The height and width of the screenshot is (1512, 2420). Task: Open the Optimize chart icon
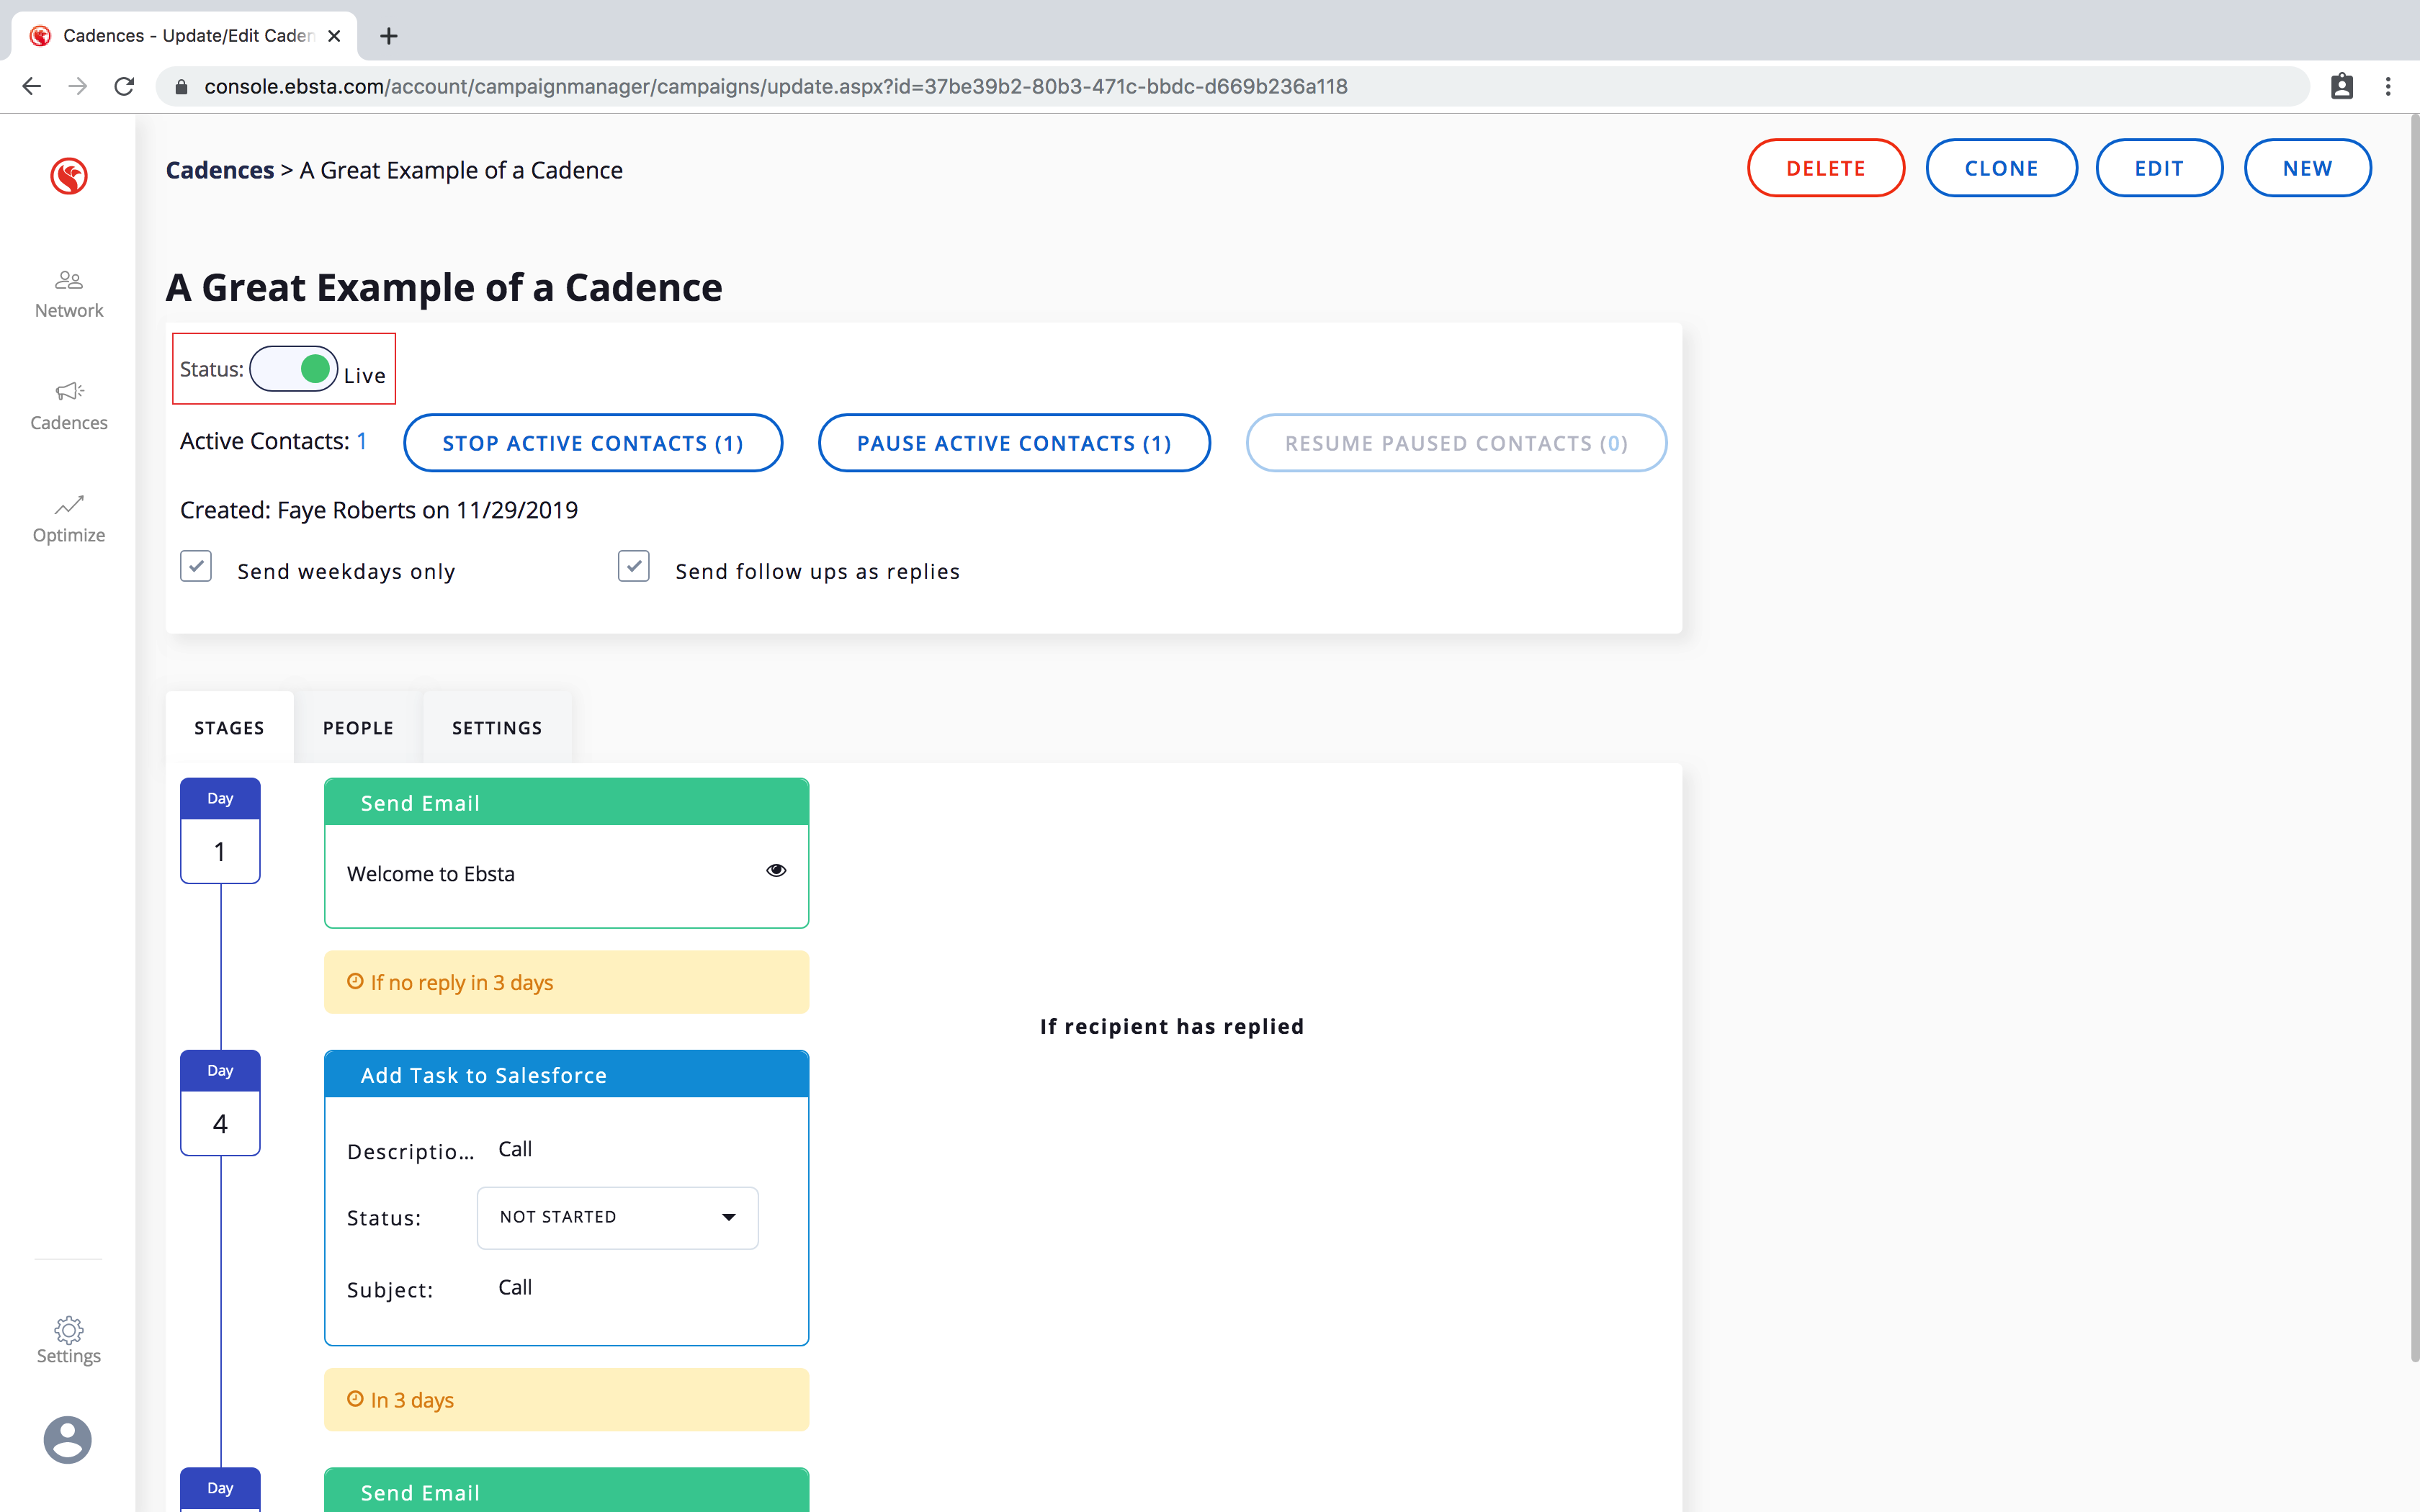(68, 505)
